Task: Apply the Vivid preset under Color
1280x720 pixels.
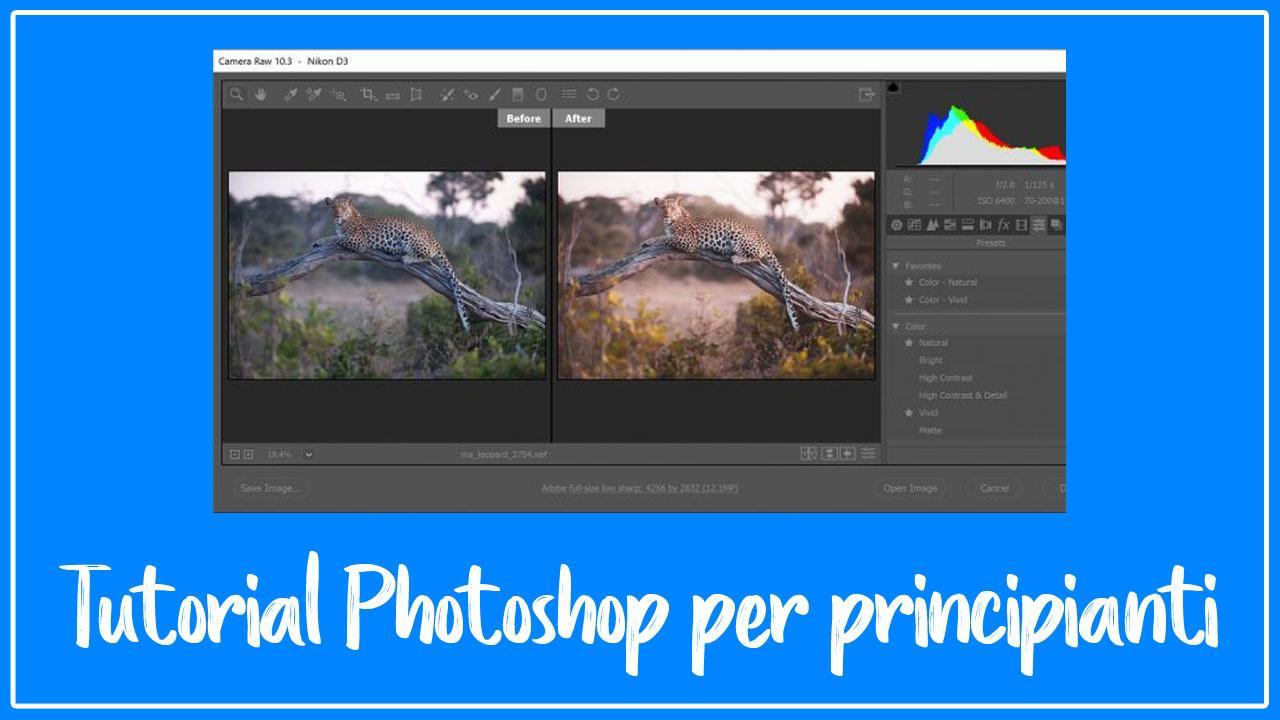Action: click(x=928, y=412)
